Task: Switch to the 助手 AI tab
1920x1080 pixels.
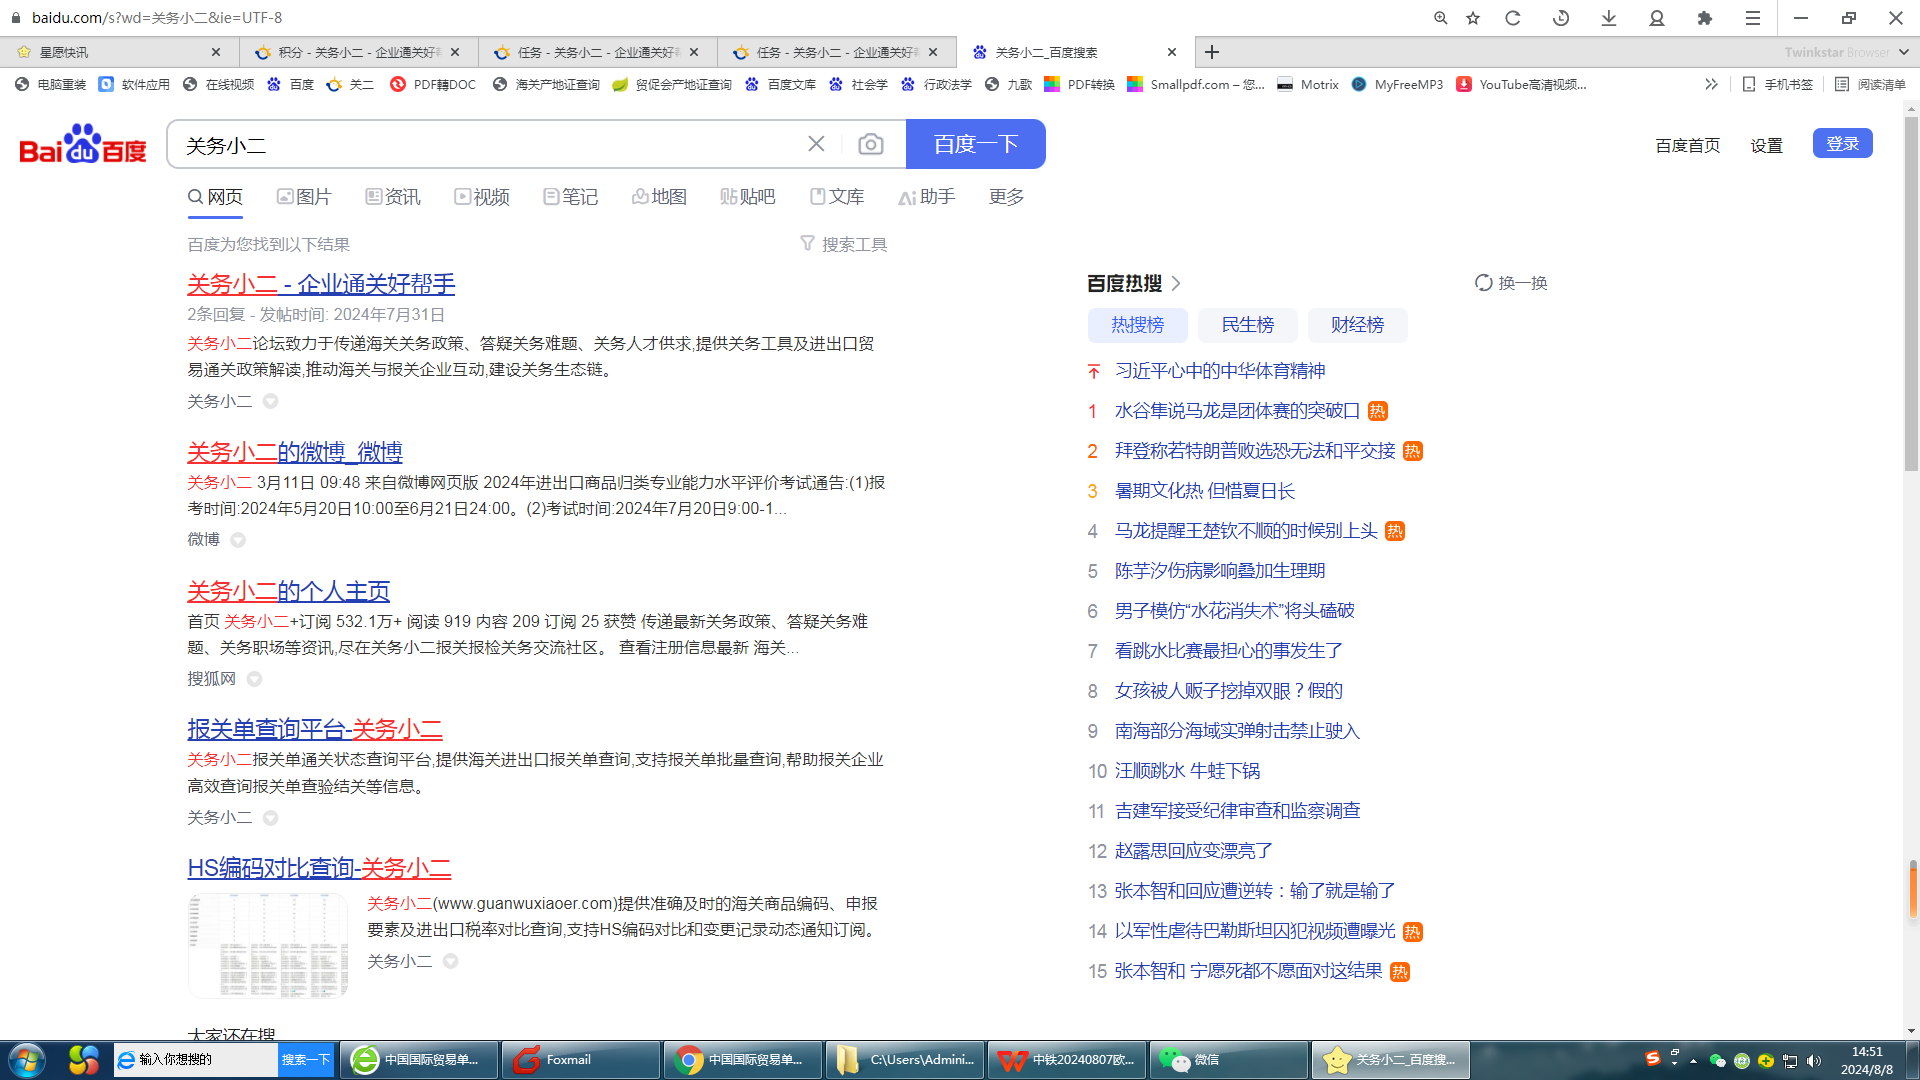Action: coord(926,197)
